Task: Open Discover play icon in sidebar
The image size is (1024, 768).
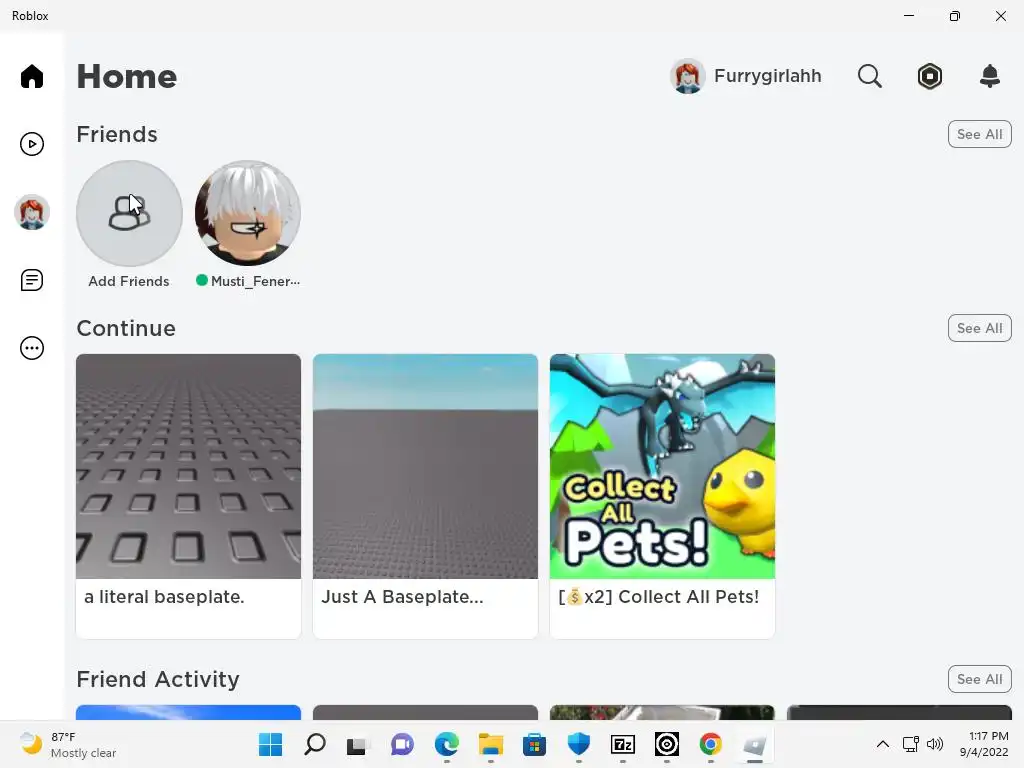Action: click(x=31, y=144)
